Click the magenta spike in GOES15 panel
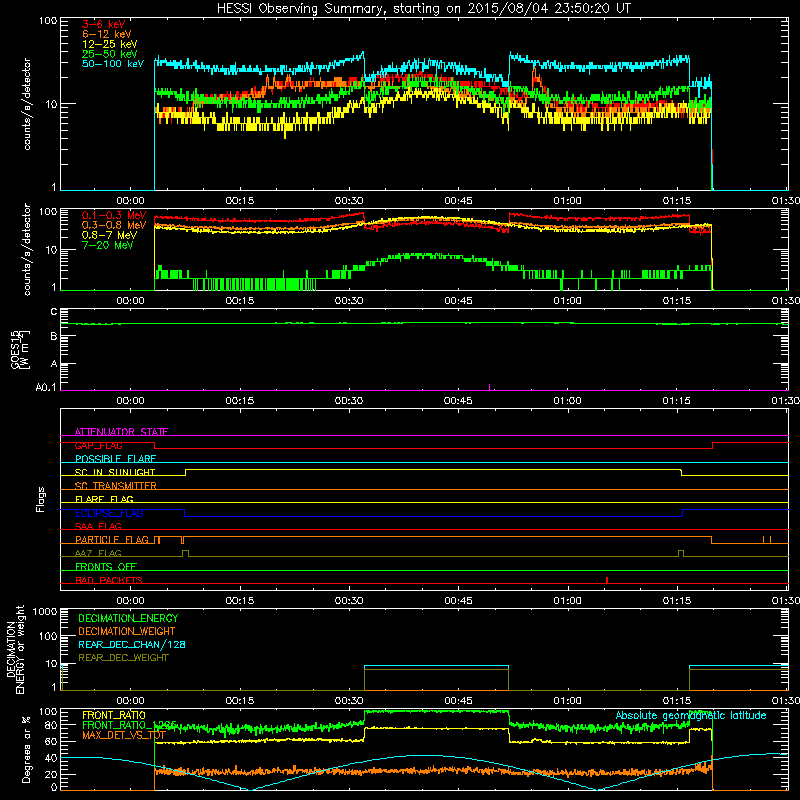The width and height of the screenshot is (800, 800). click(490, 387)
